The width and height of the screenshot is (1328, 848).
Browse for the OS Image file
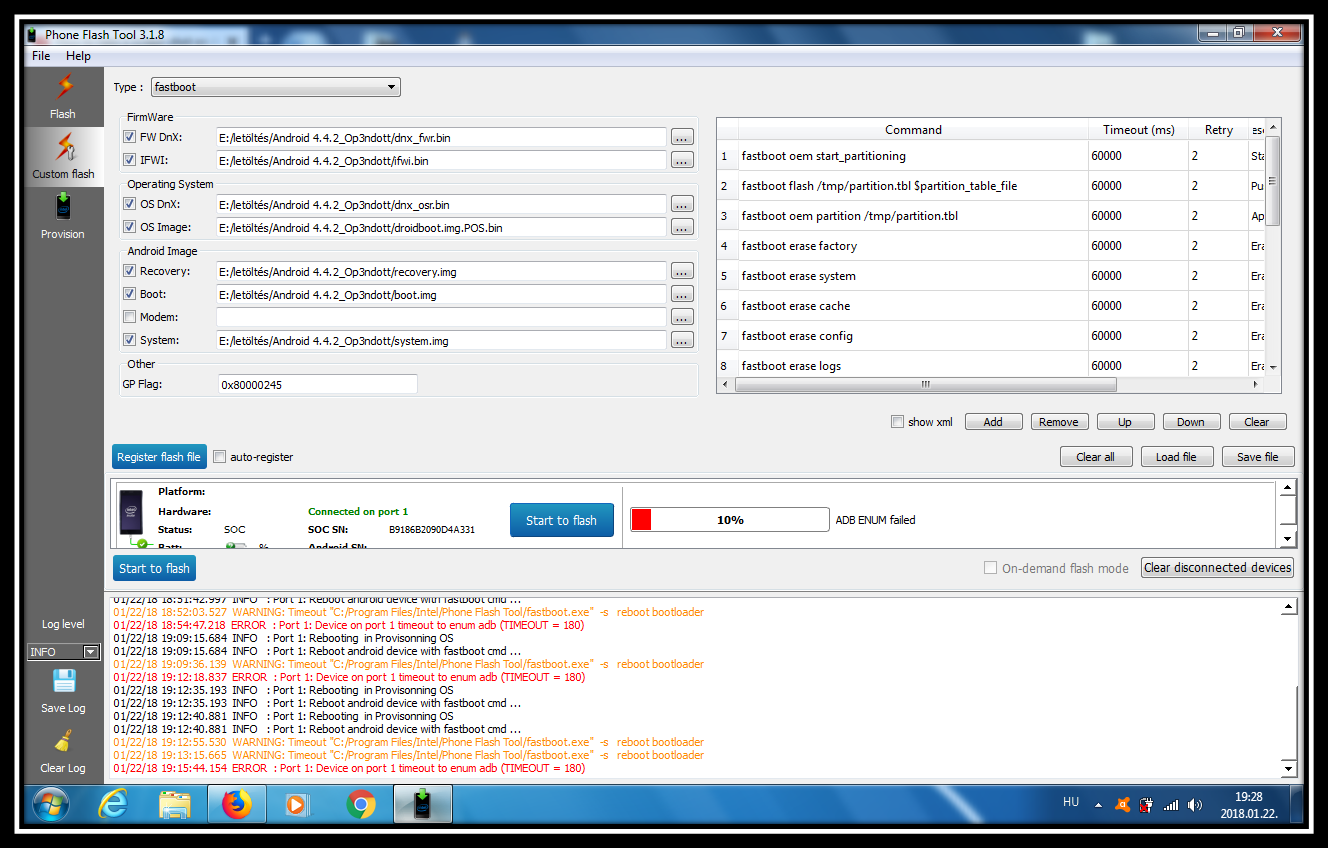point(682,227)
